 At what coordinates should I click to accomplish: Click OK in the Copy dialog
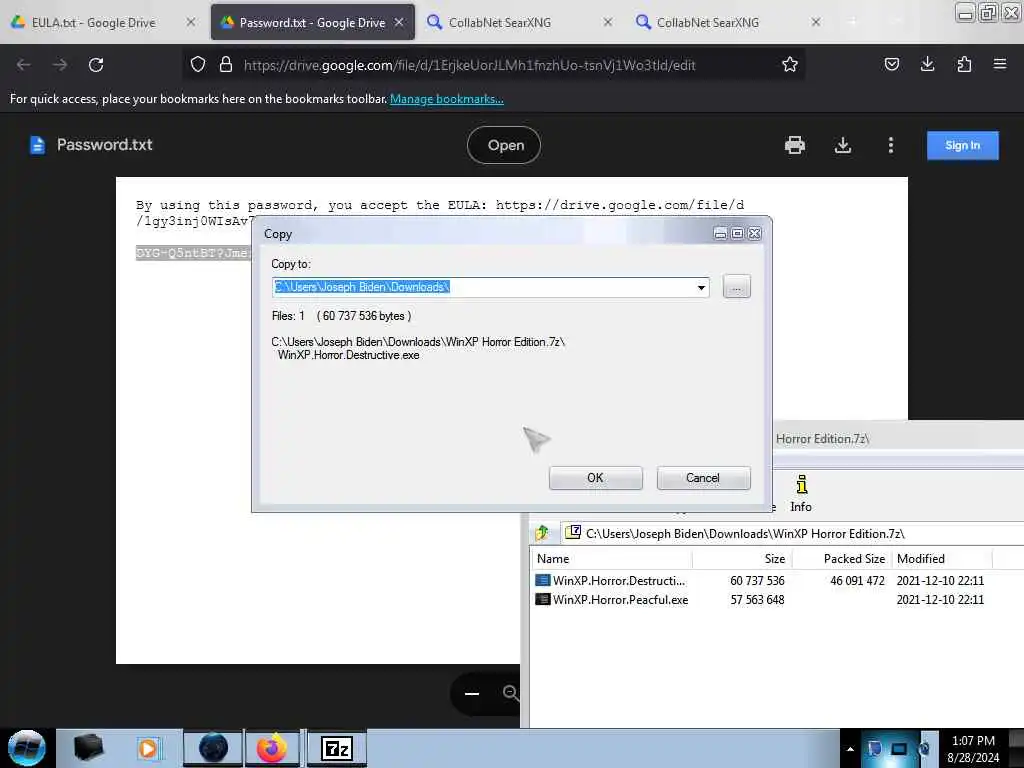click(x=595, y=477)
